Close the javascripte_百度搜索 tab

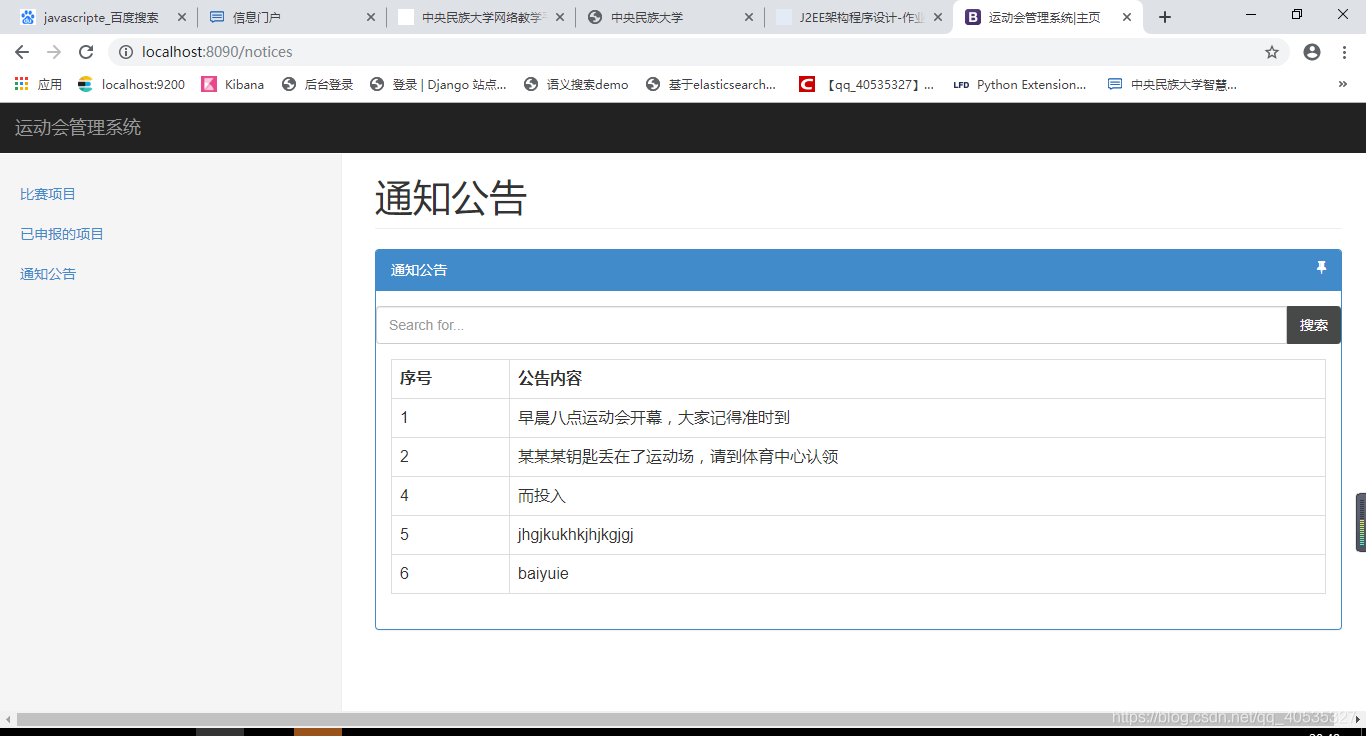[x=182, y=17]
